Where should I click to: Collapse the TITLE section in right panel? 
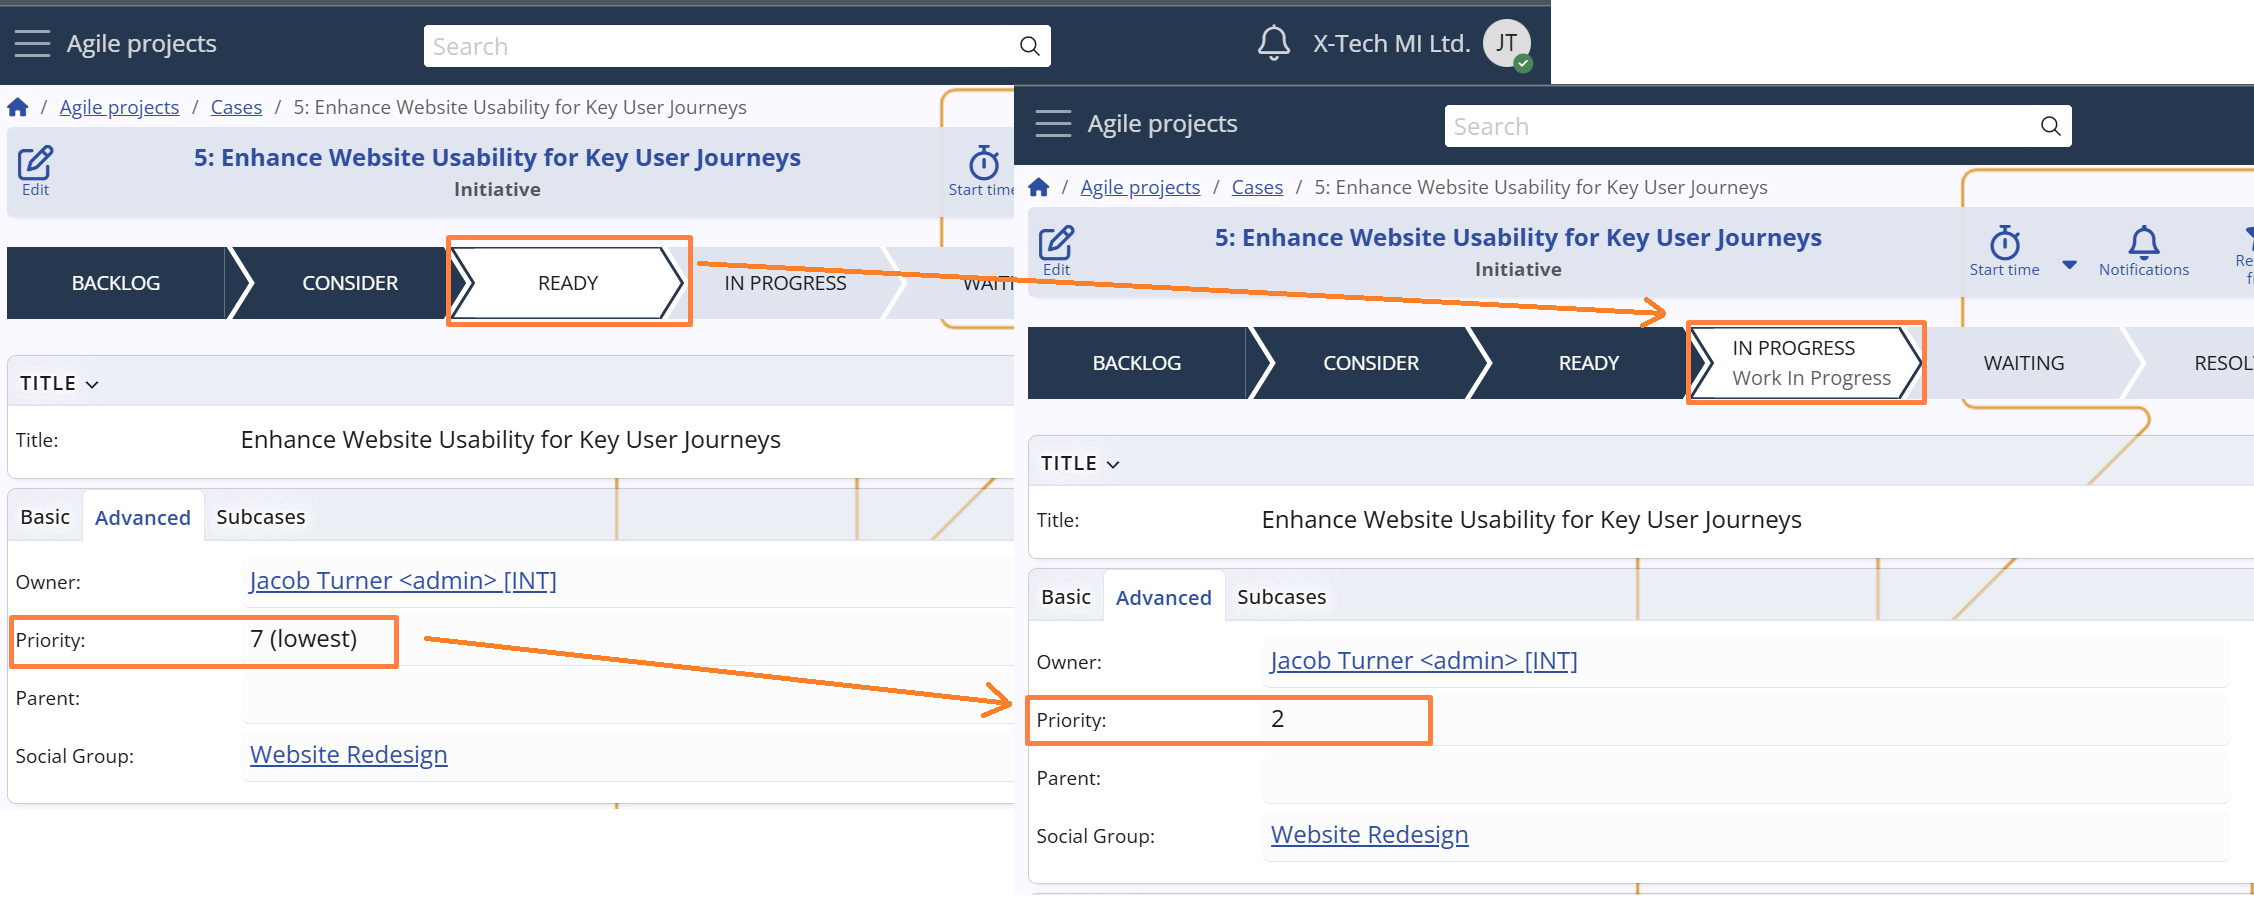tap(1080, 463)
